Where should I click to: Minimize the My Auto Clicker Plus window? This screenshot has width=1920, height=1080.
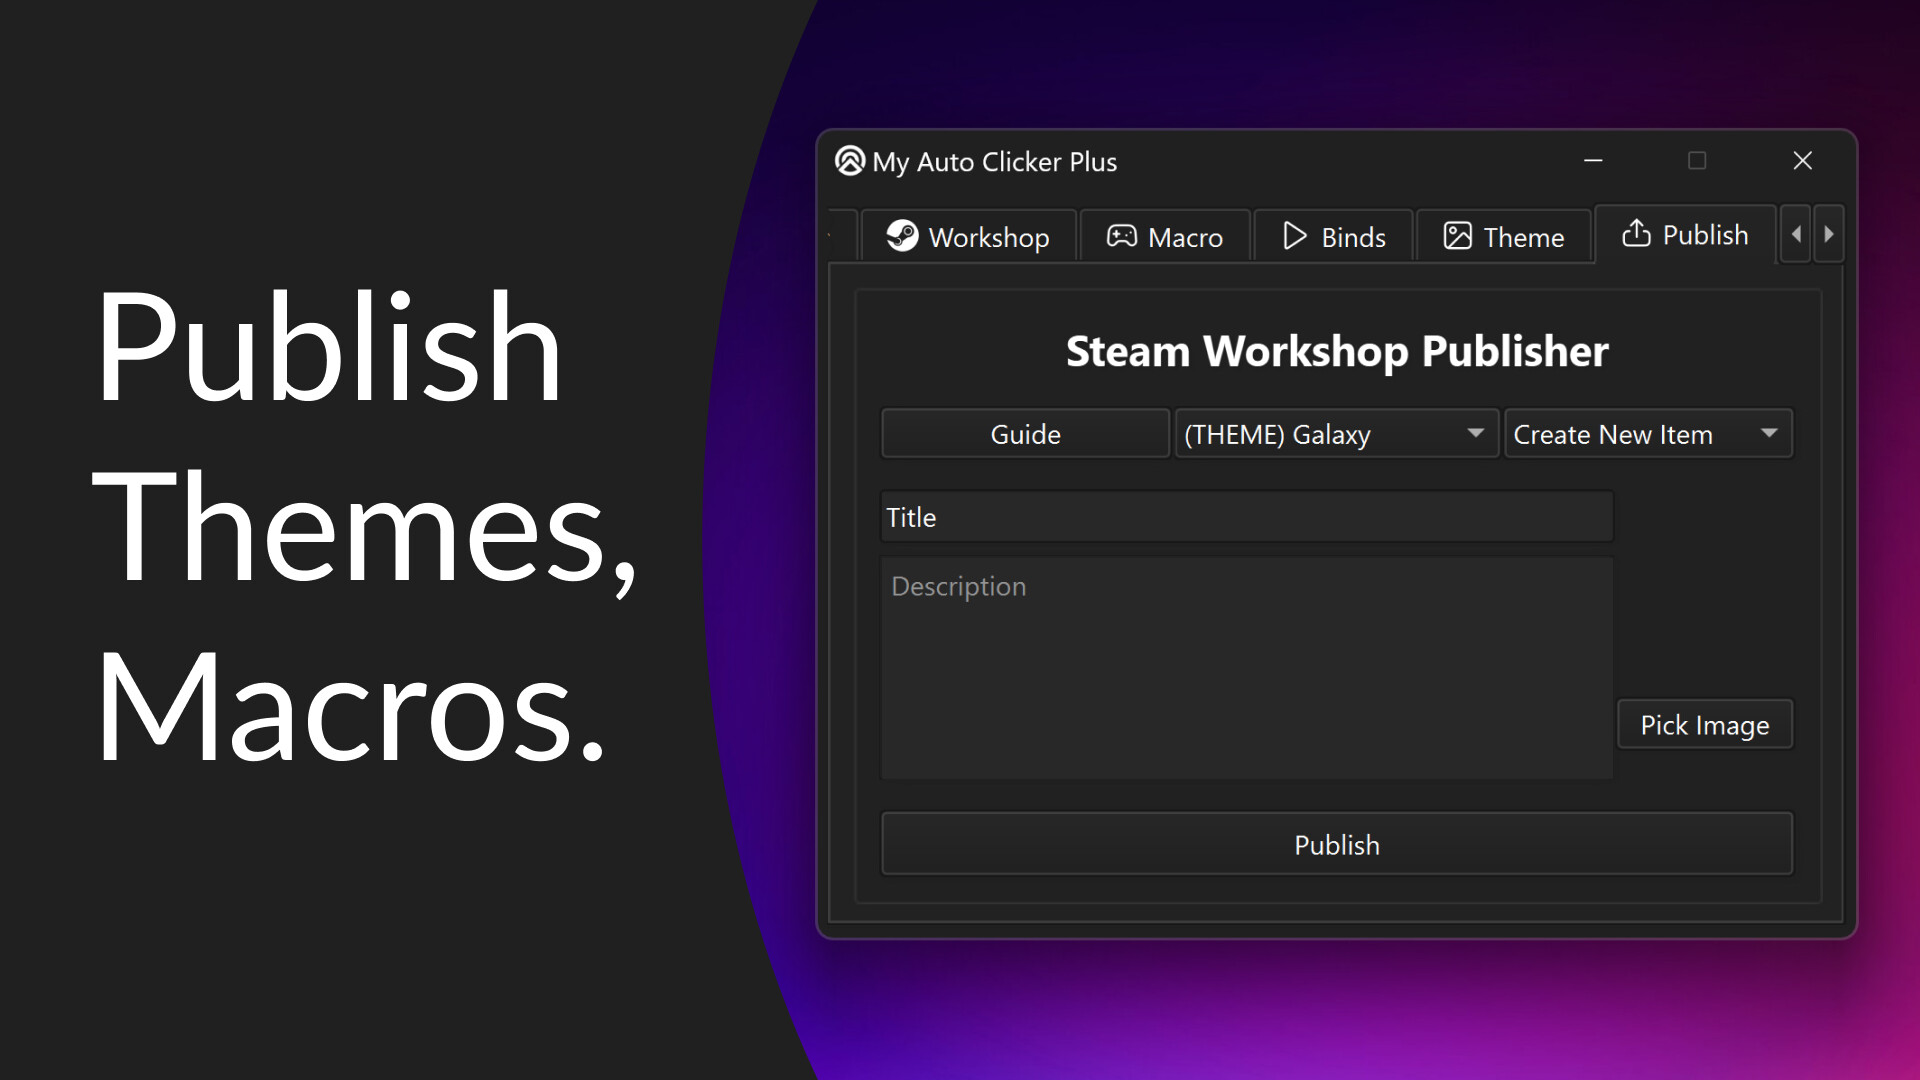click(x=1593, y=161)
